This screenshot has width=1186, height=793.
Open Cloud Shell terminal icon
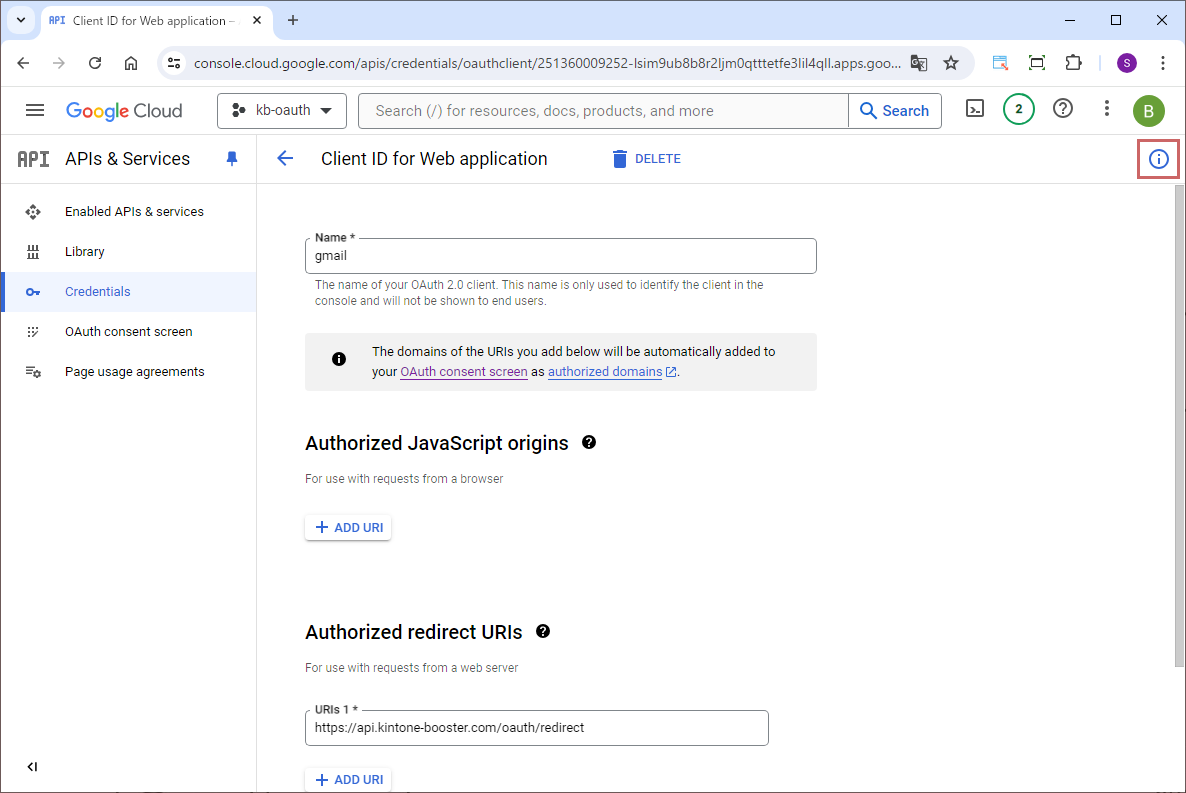(975, 110)
